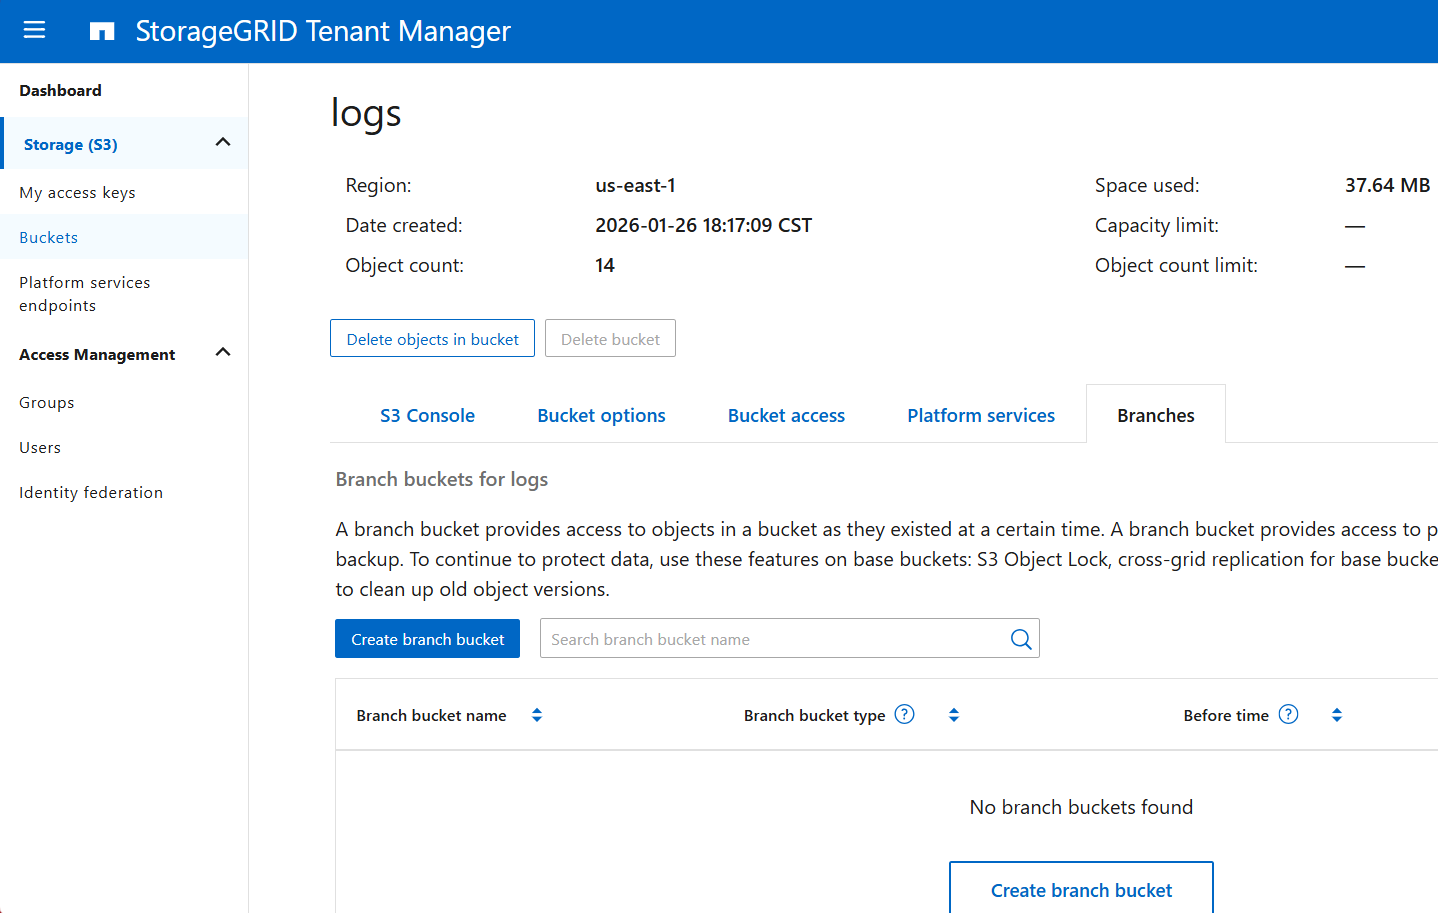
Task: Open My access keys page
Action: (77, 193)
